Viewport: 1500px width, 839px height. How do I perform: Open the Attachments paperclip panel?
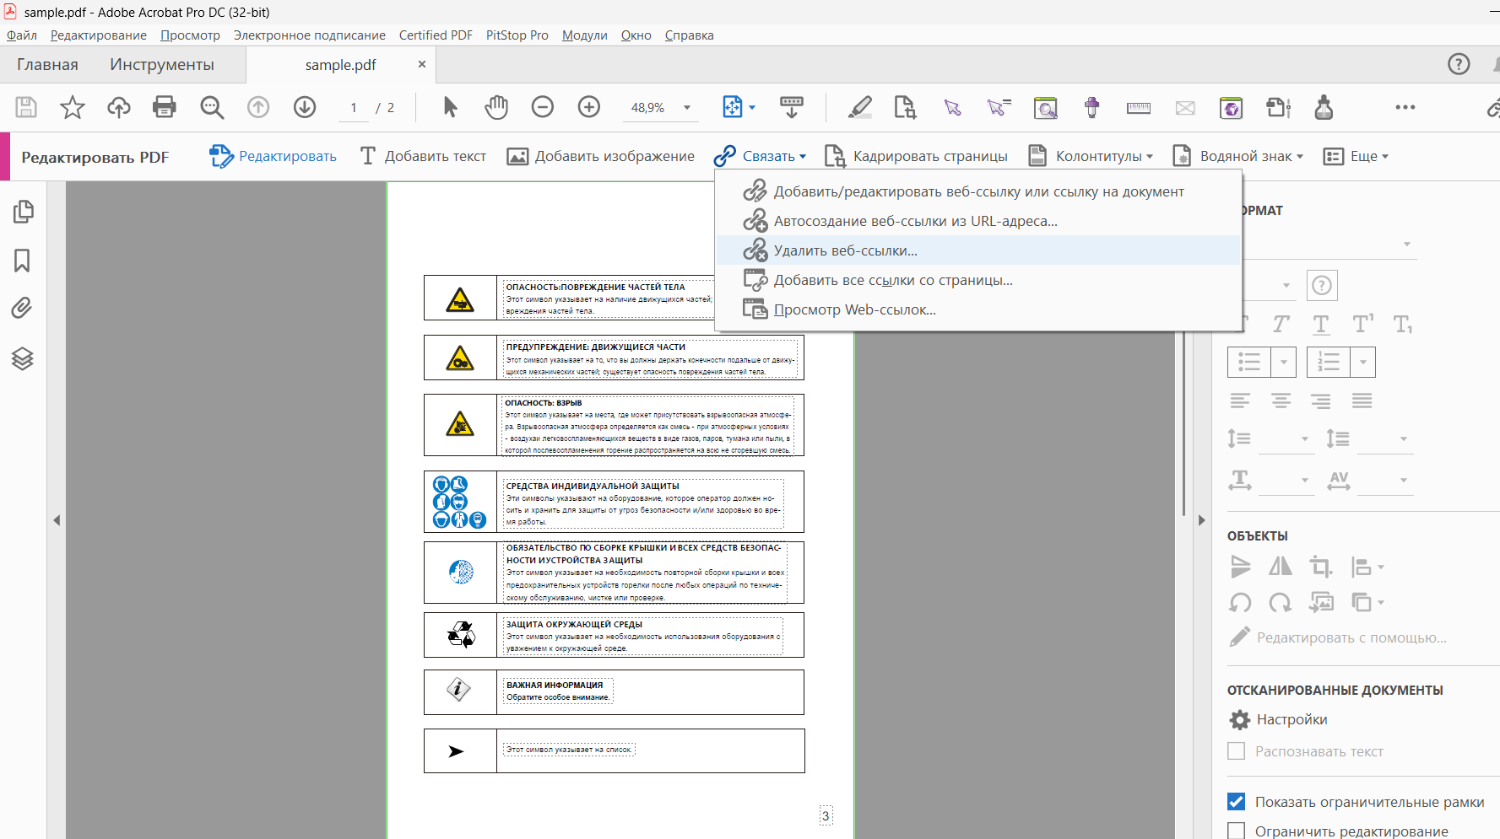tap(22, 308)
